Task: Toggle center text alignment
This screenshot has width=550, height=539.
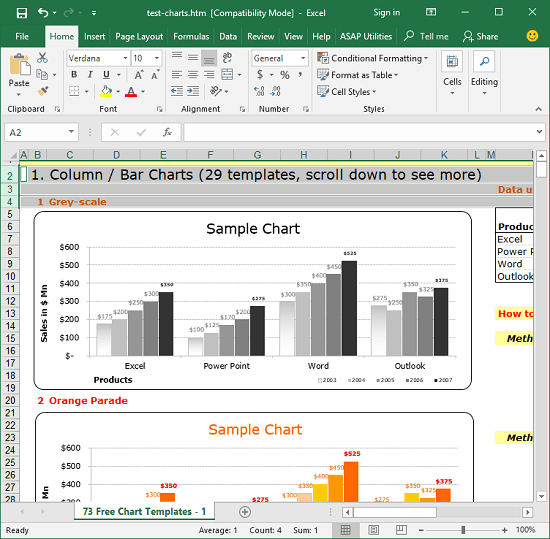Action: (193, 75)
